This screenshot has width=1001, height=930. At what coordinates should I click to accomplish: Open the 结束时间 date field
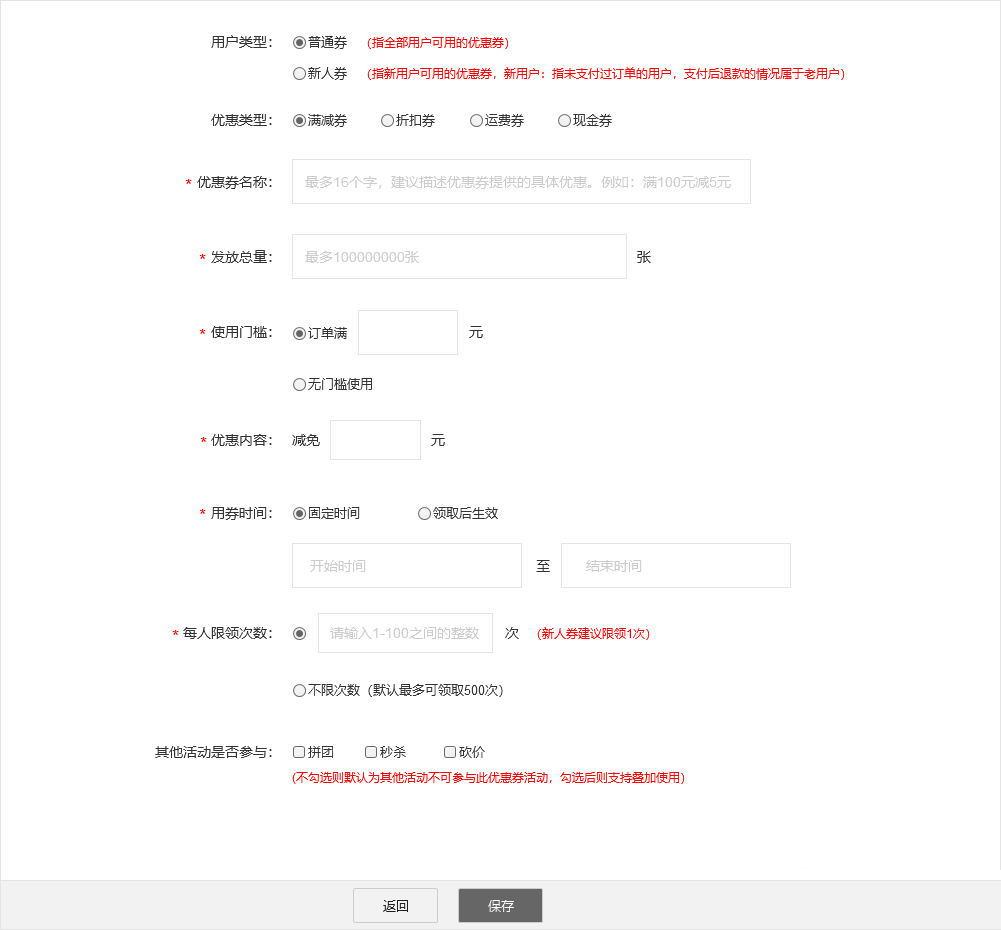point(675,566)
